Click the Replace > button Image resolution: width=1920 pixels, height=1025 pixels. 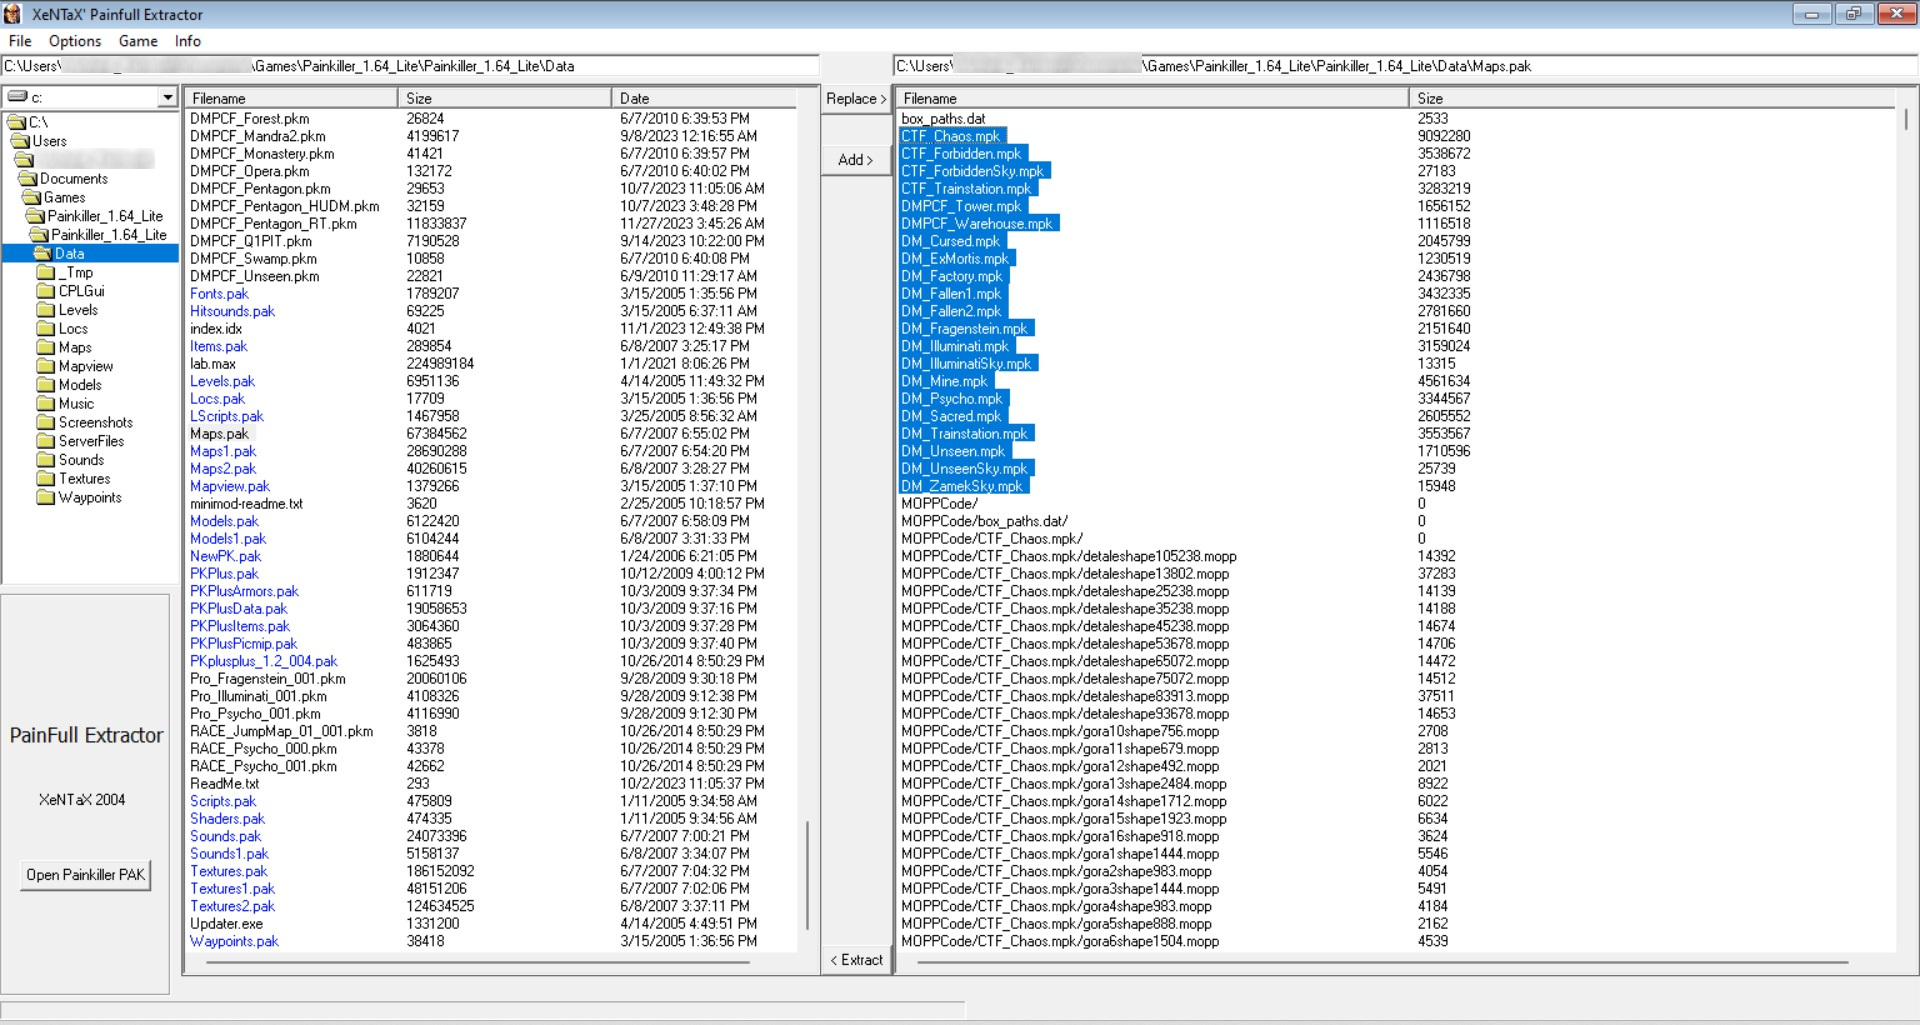point(856,99)
